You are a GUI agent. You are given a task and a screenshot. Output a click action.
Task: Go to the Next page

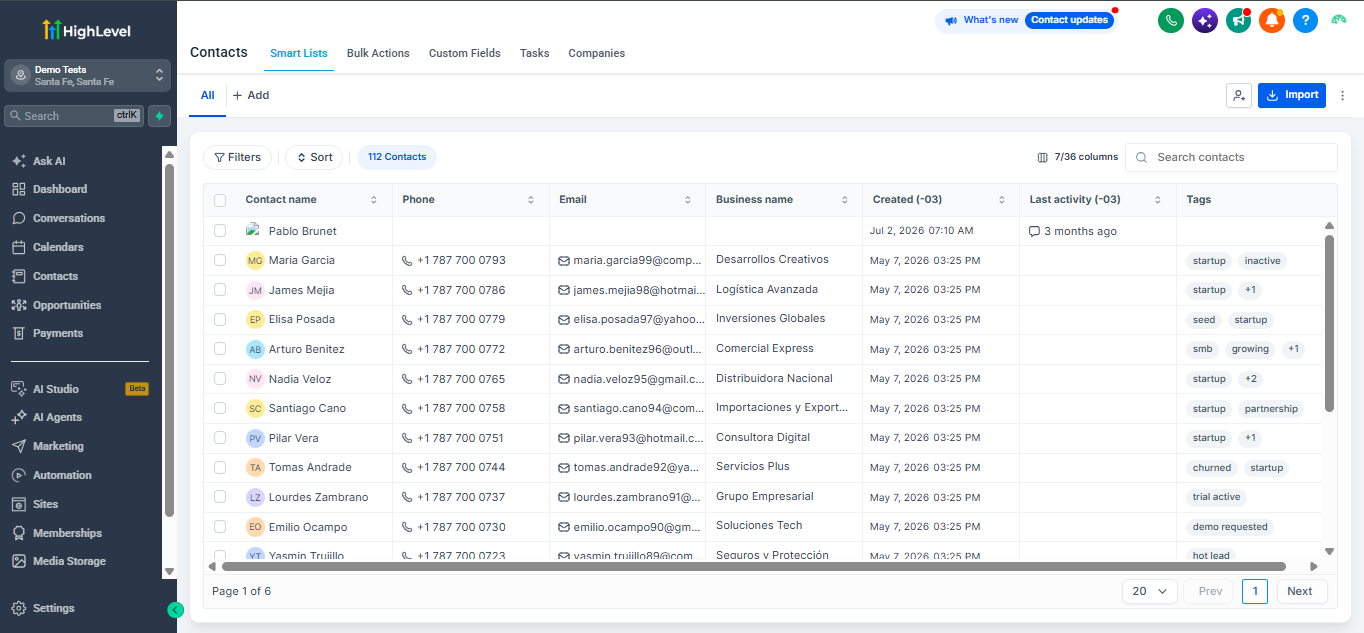pyautogui.click(x=1301, y=591)
